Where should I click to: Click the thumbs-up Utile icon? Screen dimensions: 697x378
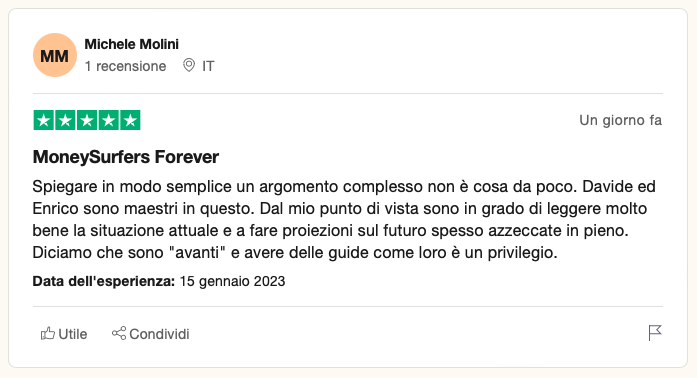pos(48,333)
